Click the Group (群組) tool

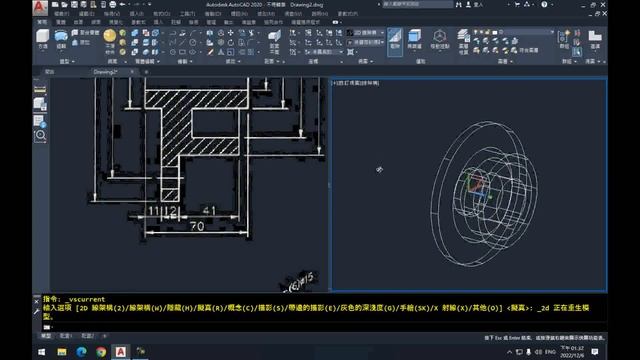[564, 39]
